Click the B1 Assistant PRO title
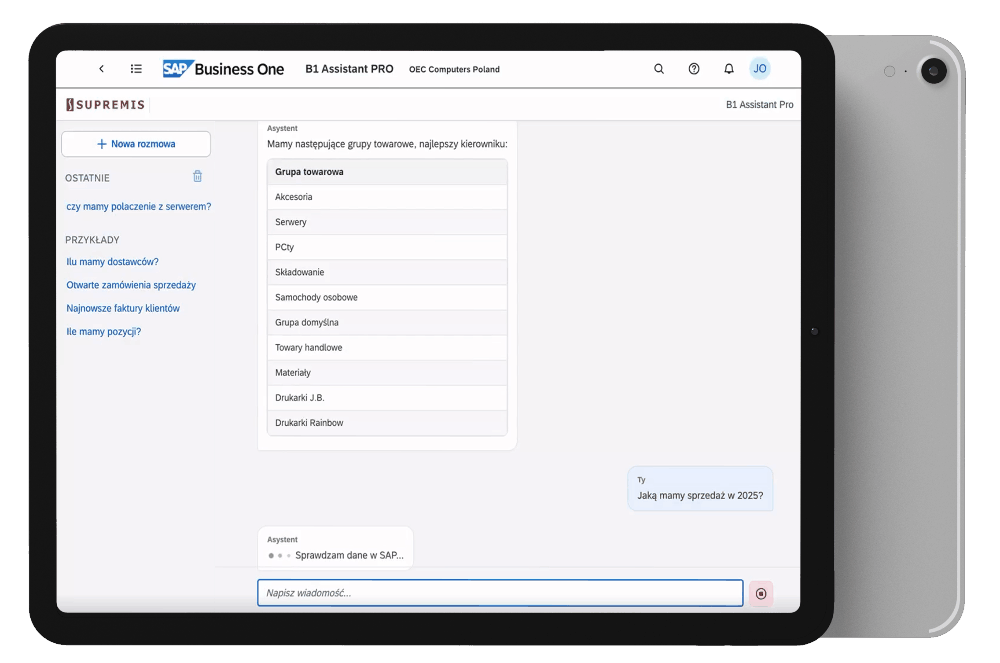 coord(349,69)
